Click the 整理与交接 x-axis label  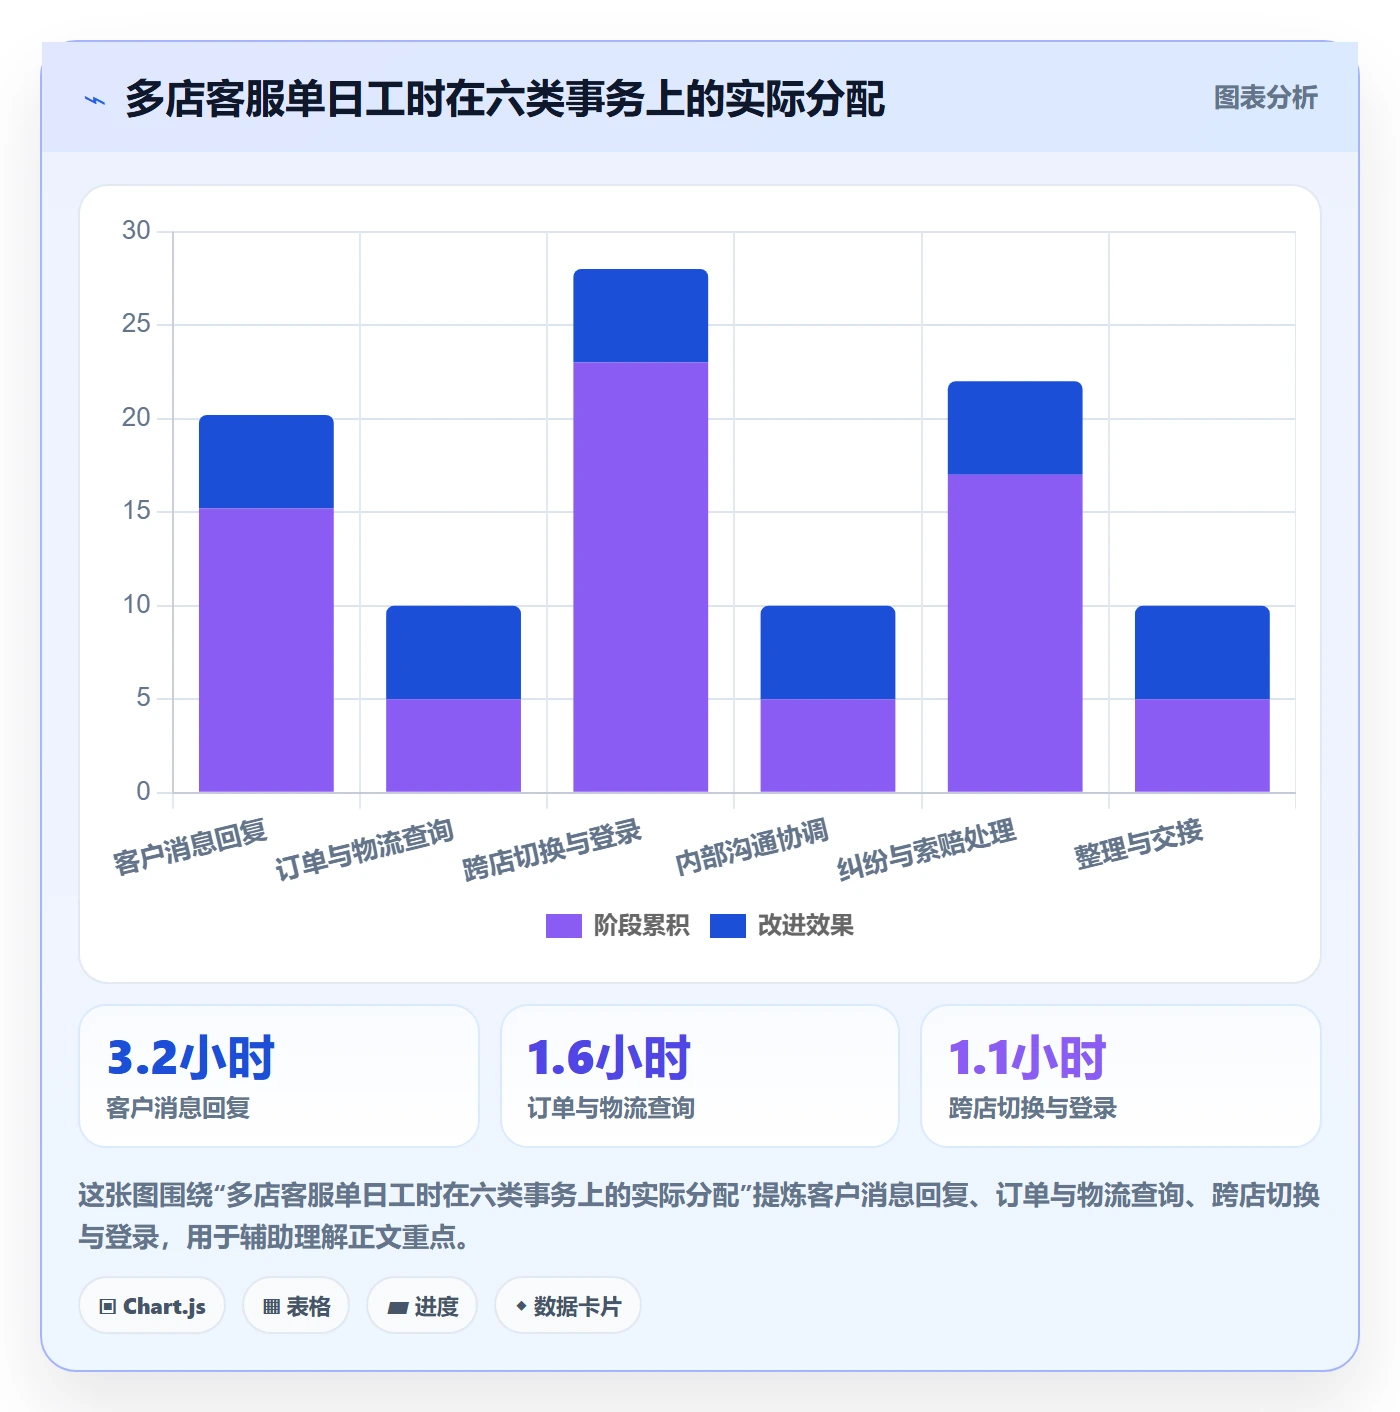[1139, 844]
